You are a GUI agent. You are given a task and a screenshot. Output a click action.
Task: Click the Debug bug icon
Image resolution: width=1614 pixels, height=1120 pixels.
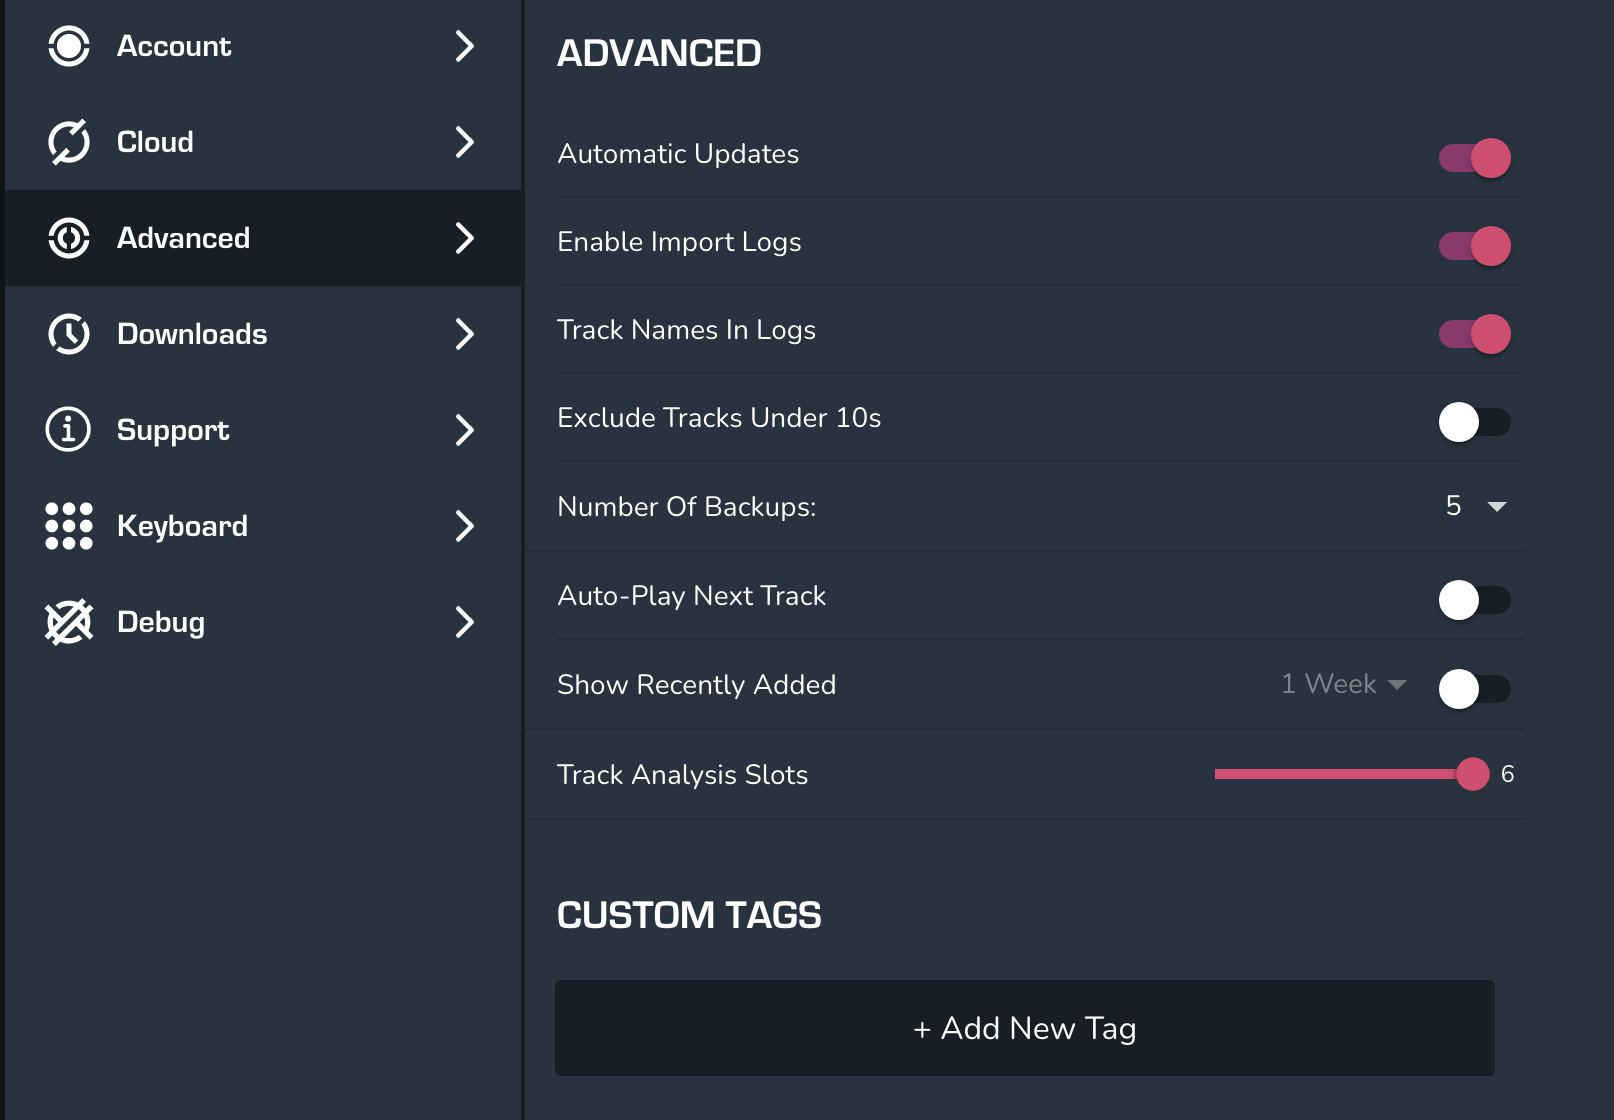tap(69, 622)
